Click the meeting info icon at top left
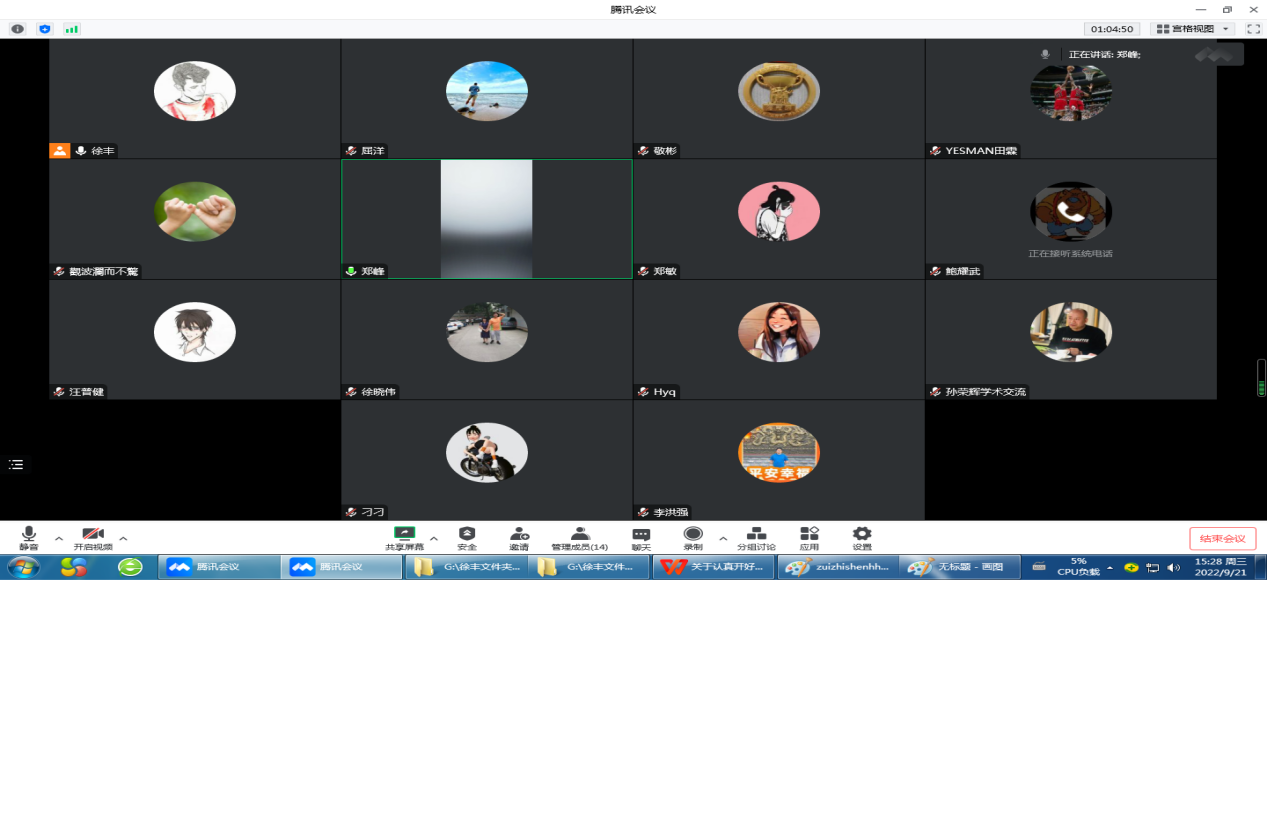Viewport: 1267px width, 817px height. [x=17, y=29]
